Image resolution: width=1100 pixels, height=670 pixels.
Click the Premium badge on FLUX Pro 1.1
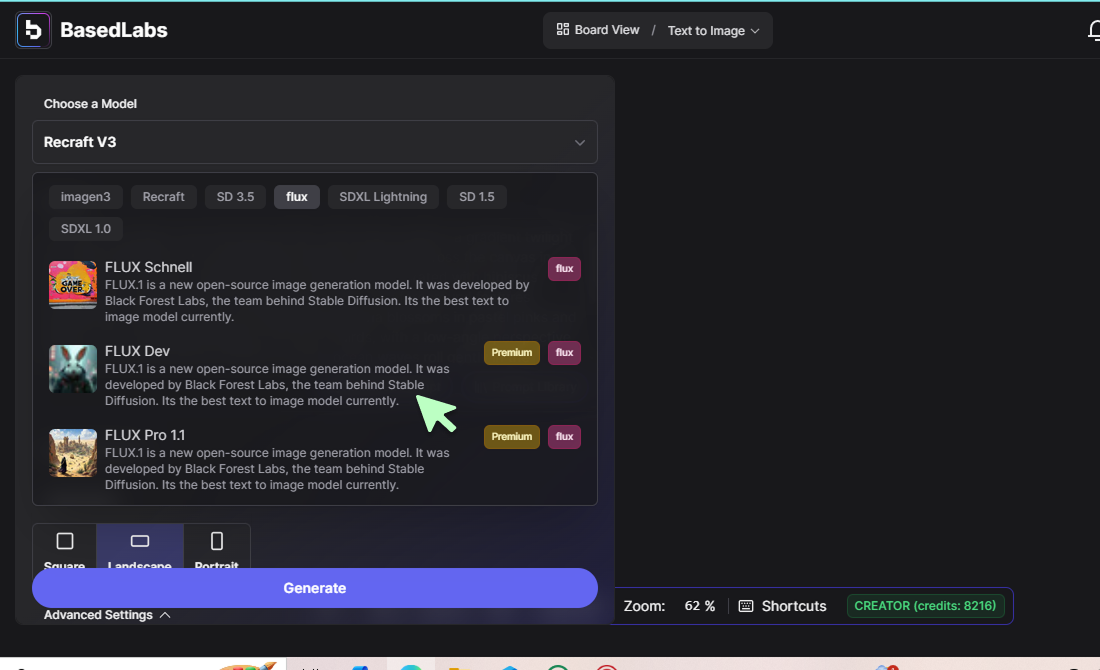coord(511,437)
